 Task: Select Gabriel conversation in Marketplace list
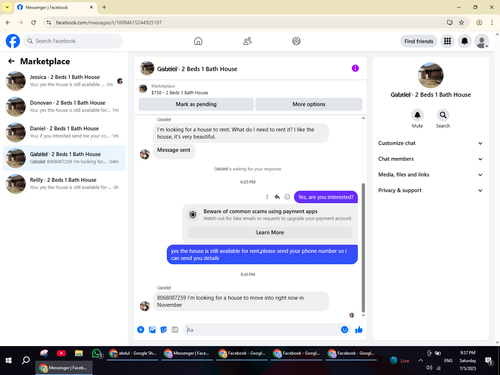tap(64, 158)
